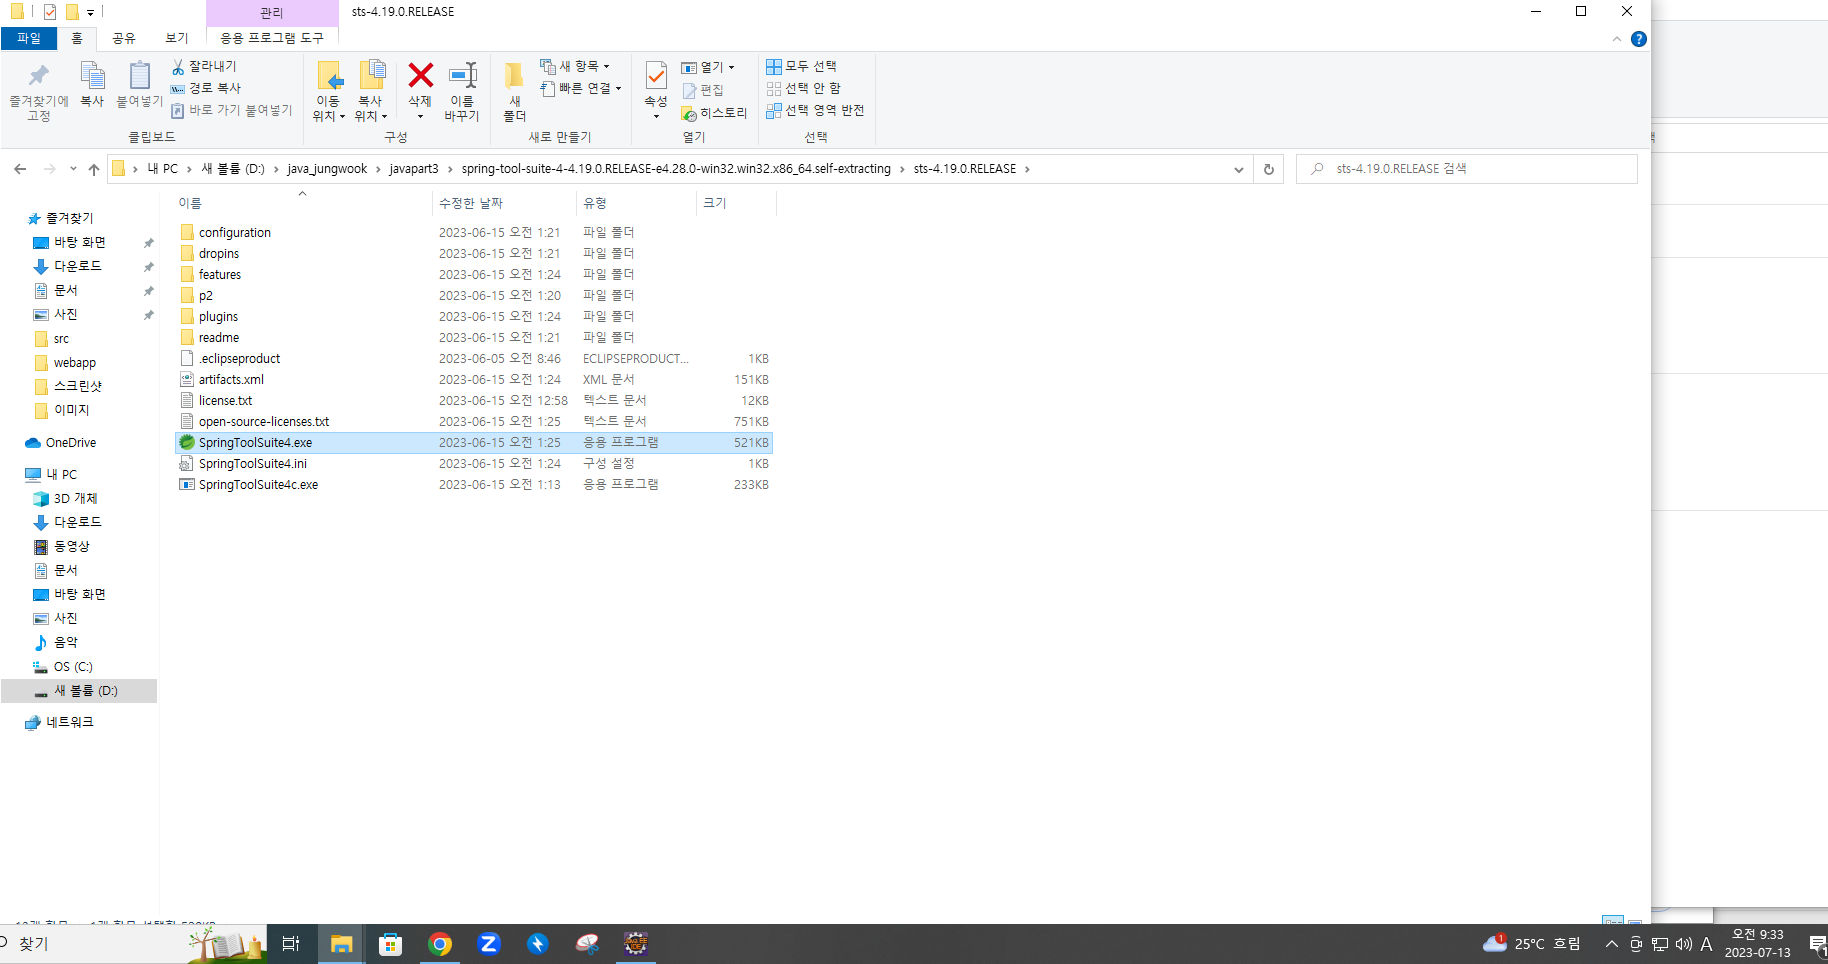The image size is (1828, 964).
Task: Click javapart3 in the address breadcrumb
Action: click(x=414, y=169)
